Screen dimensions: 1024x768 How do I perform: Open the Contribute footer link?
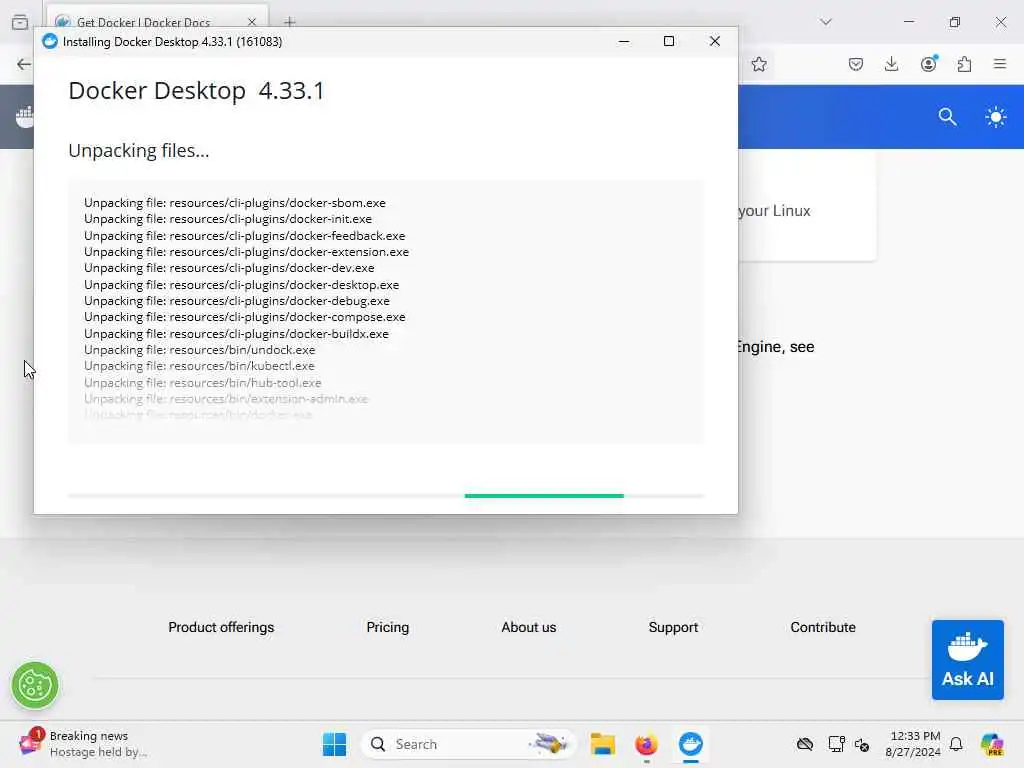[x=822, y=627]
